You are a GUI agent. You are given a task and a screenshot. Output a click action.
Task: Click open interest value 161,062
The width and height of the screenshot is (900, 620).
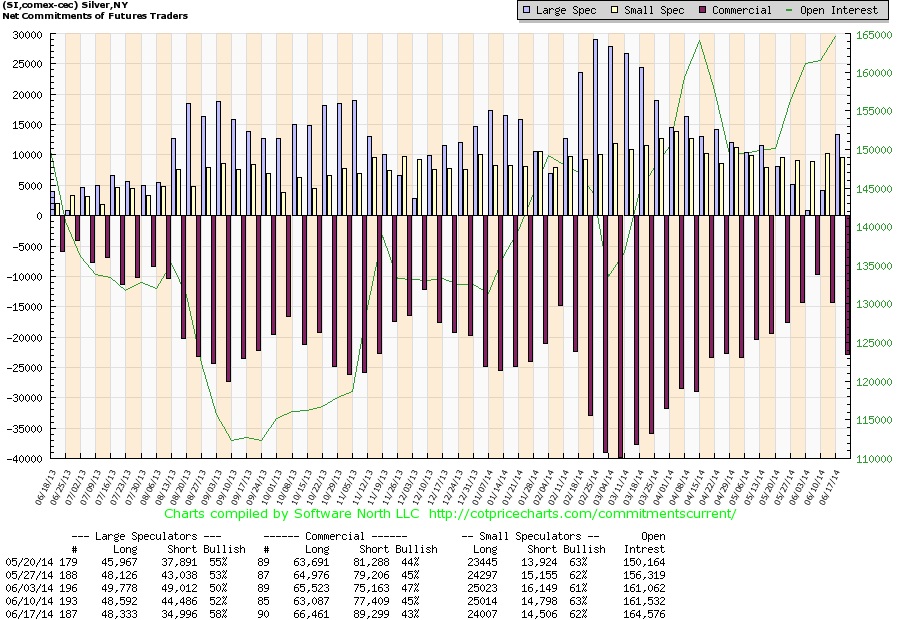644,588
